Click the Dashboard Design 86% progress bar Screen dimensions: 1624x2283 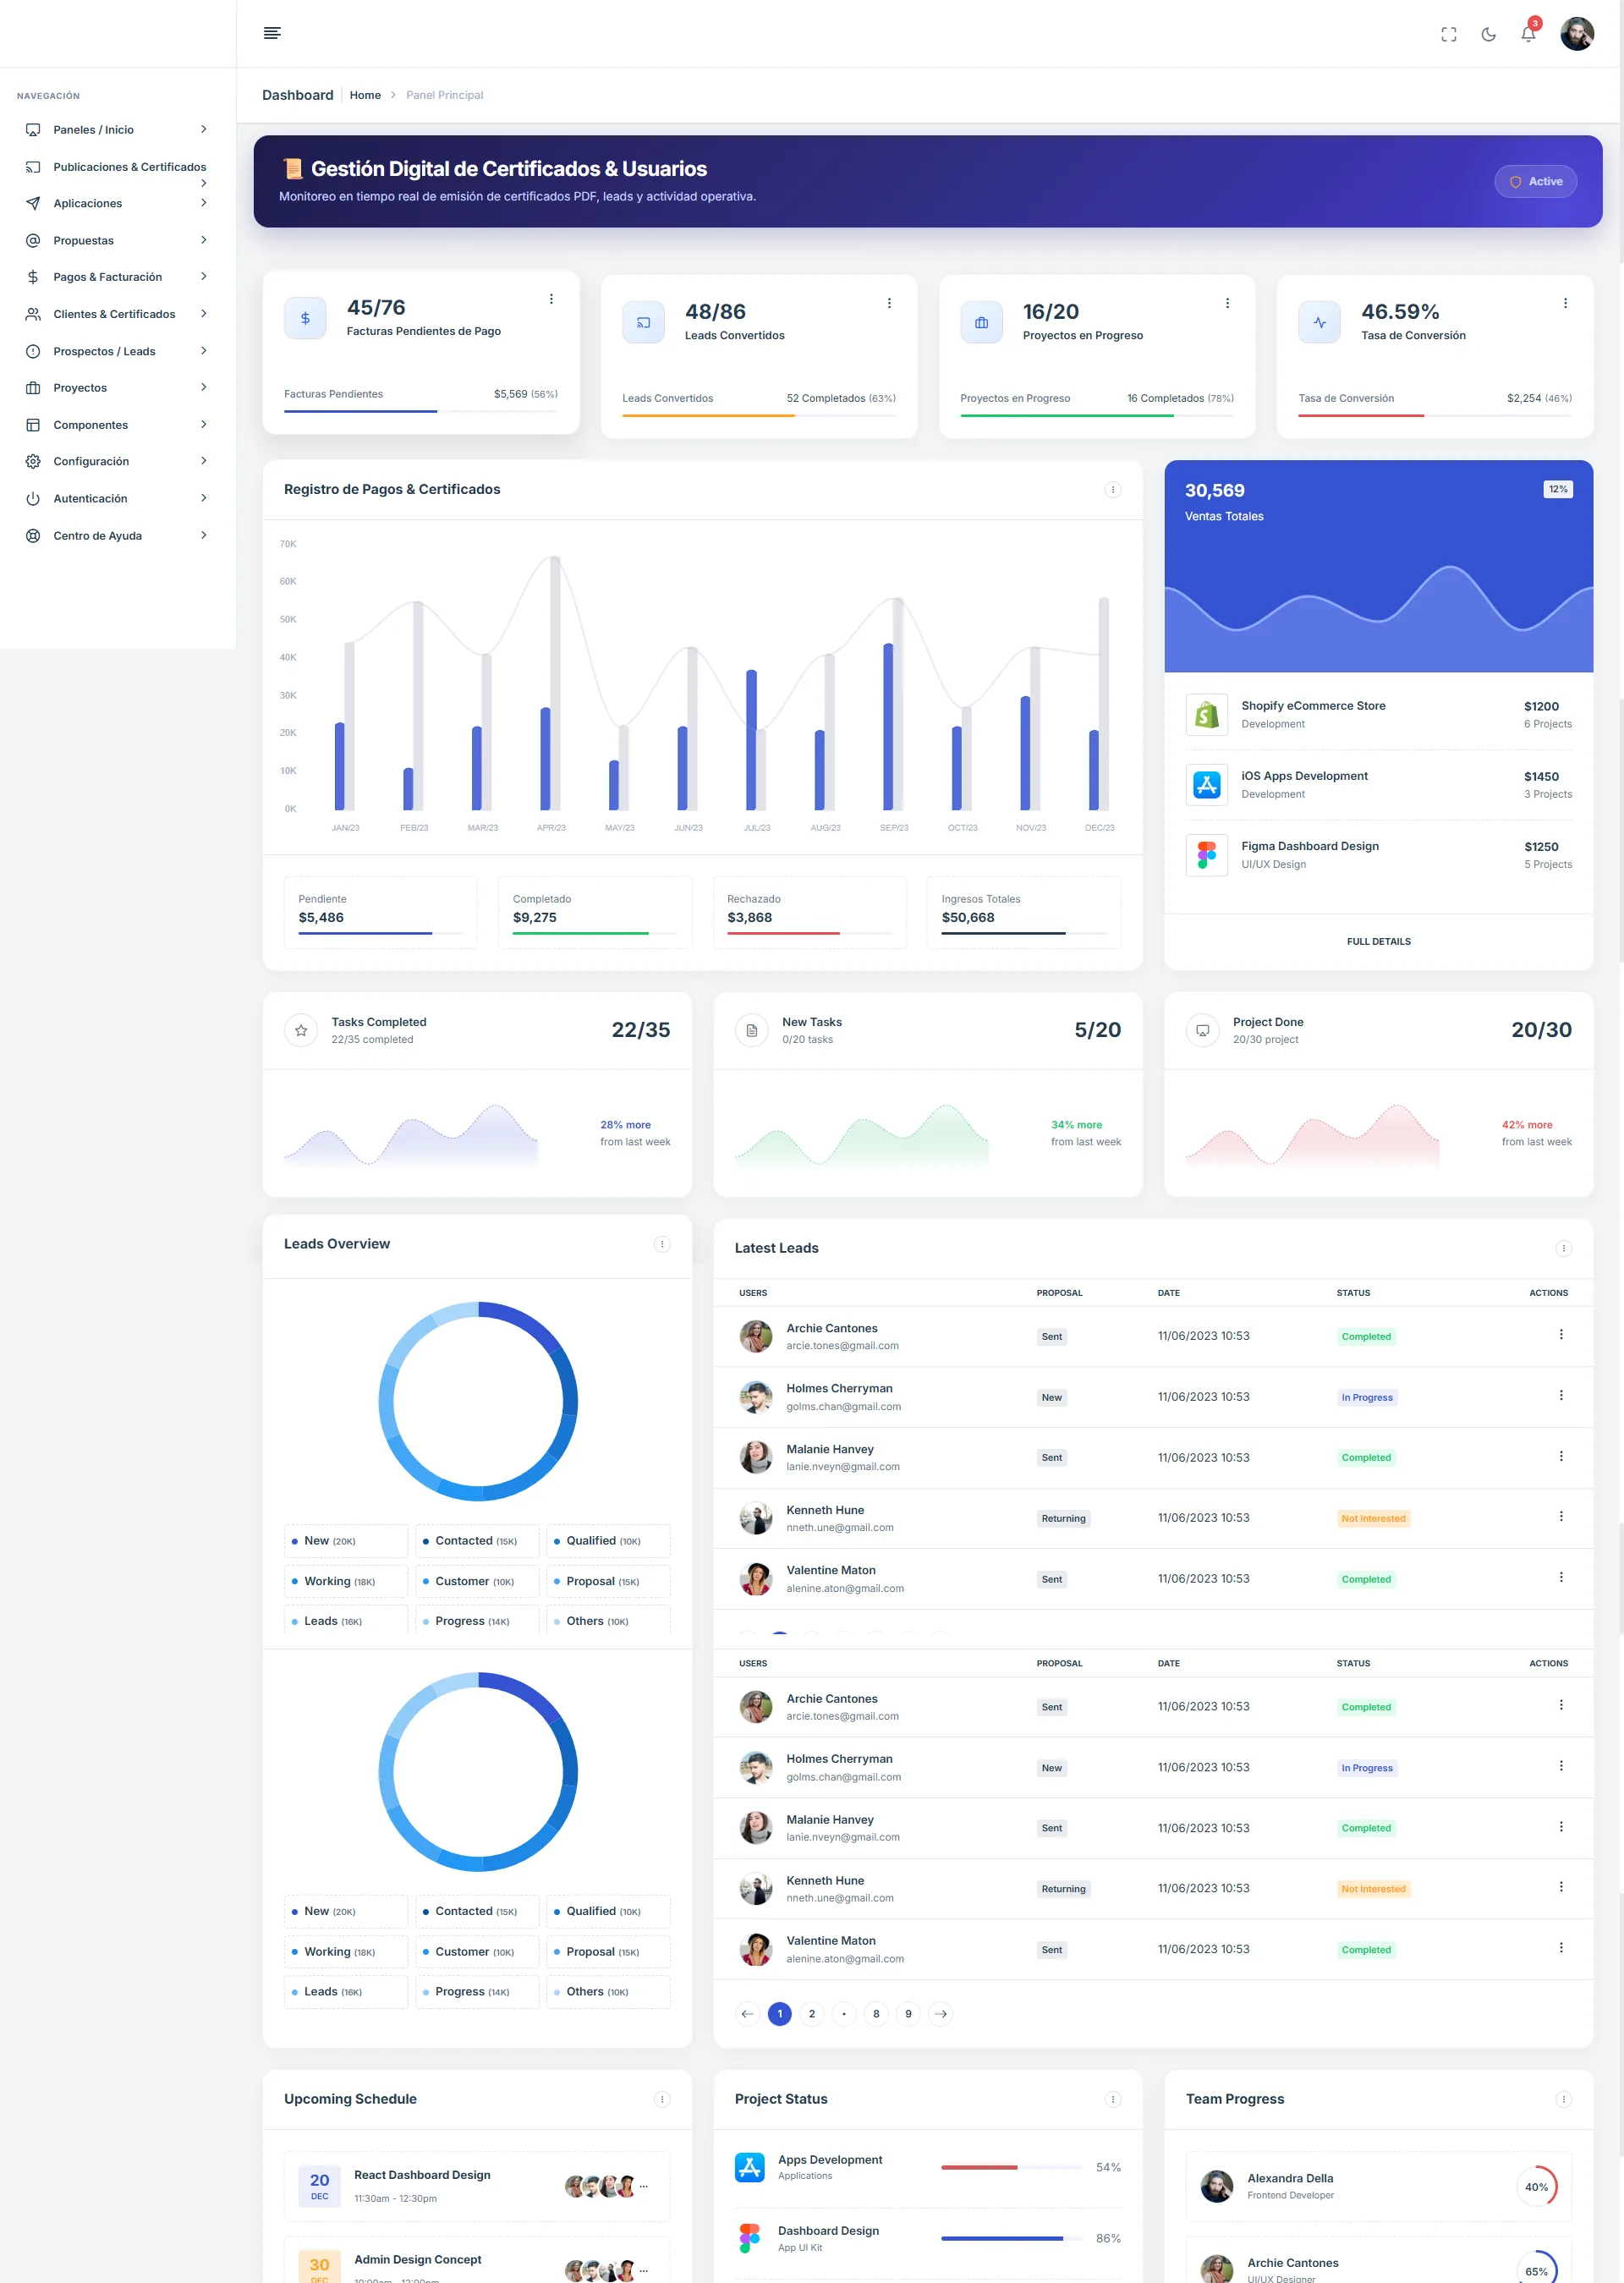pos(1012,2238)
